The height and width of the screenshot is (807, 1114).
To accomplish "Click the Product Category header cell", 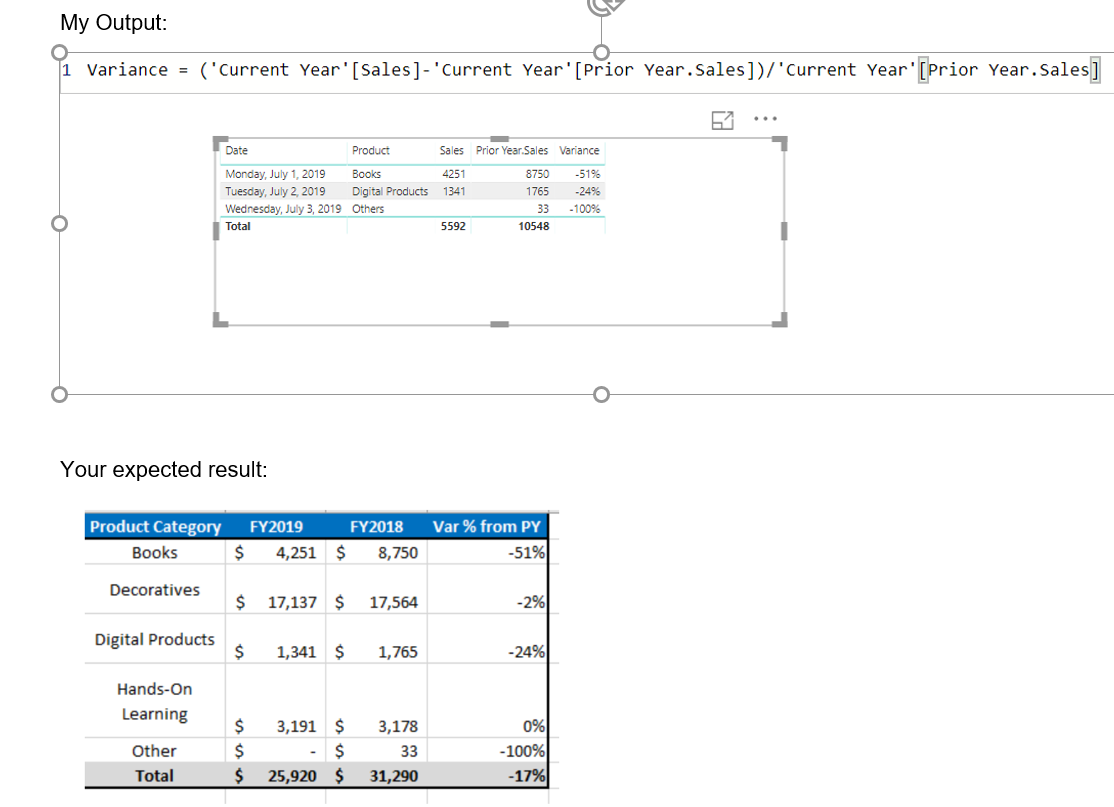I will (155, 526).
